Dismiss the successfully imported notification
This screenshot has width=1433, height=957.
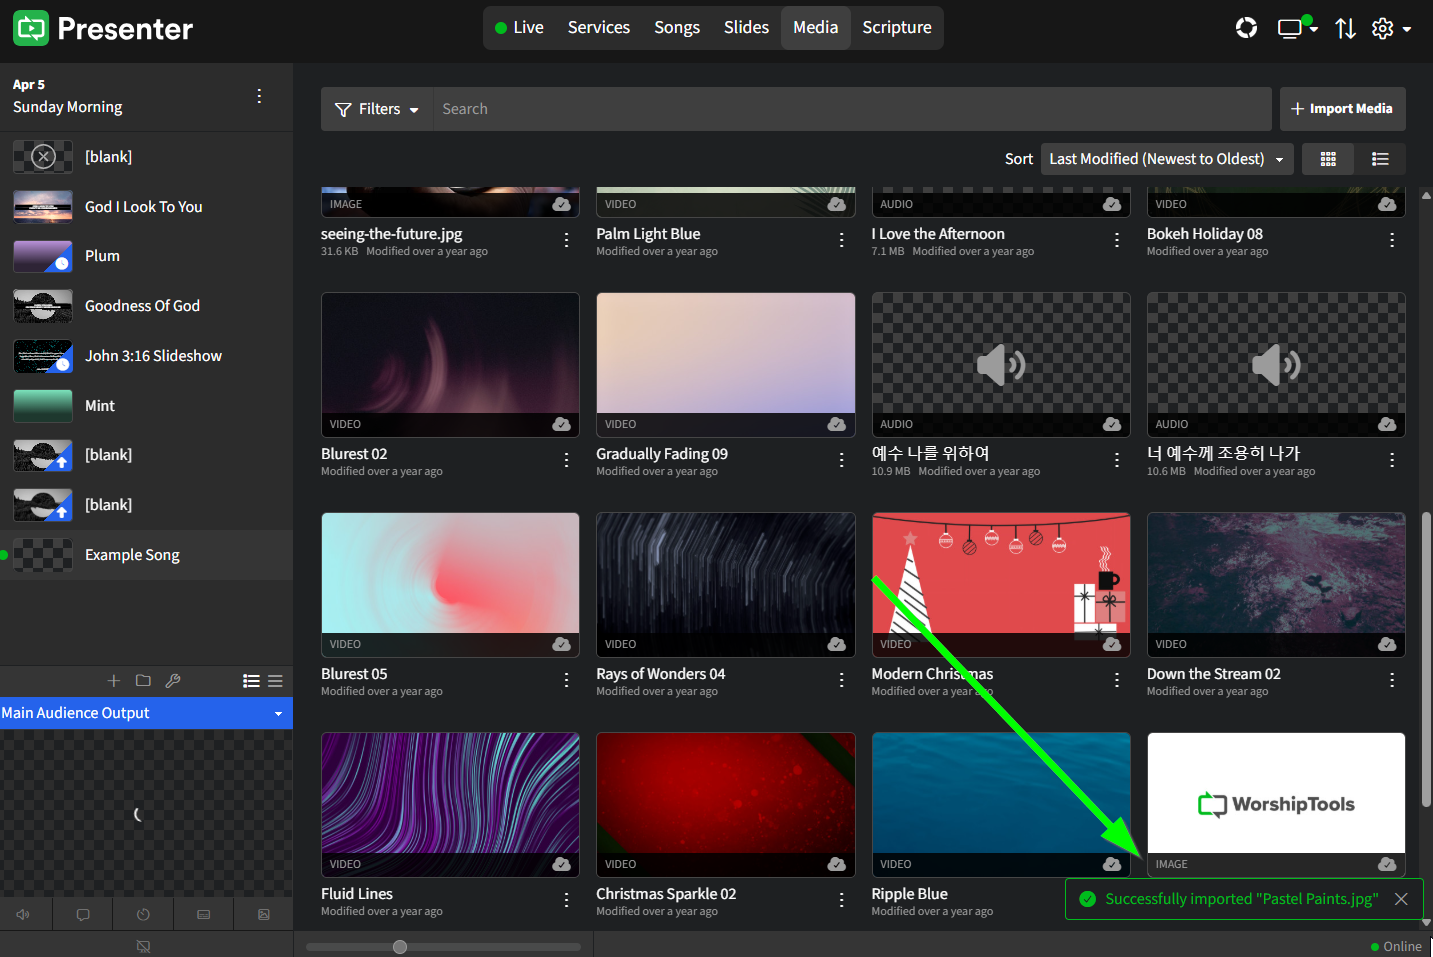coord(1401,899)
